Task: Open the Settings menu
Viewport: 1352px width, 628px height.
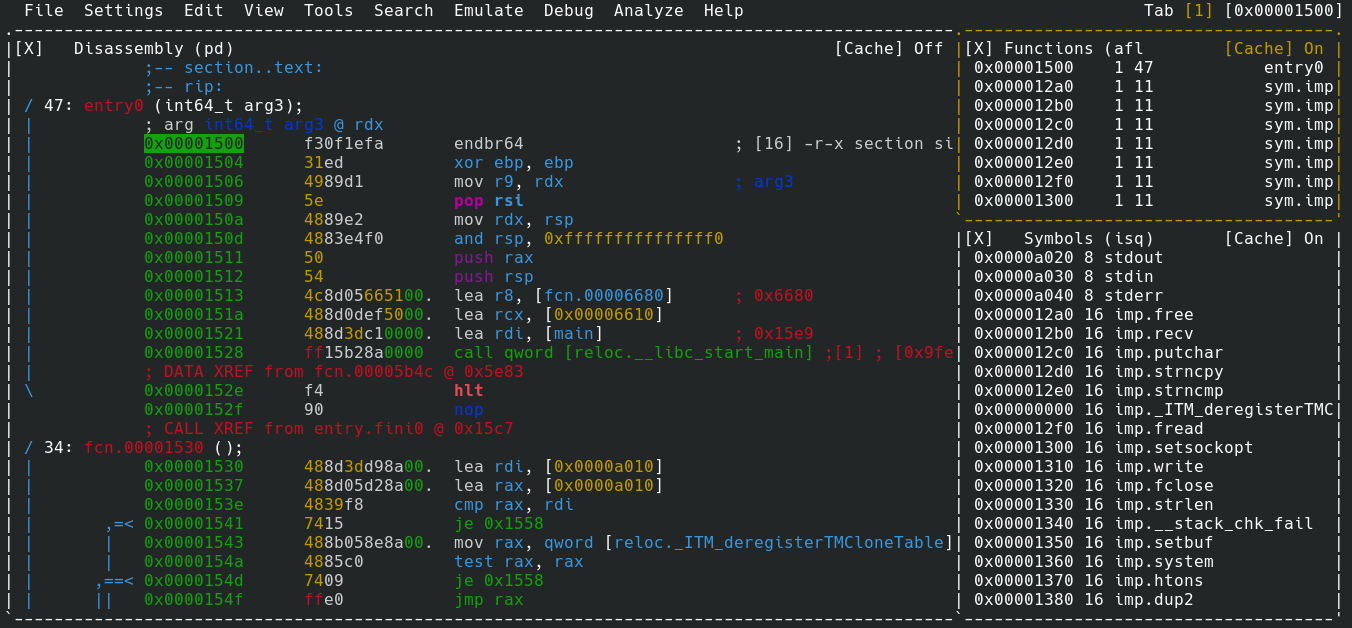Action: point(123,11)
